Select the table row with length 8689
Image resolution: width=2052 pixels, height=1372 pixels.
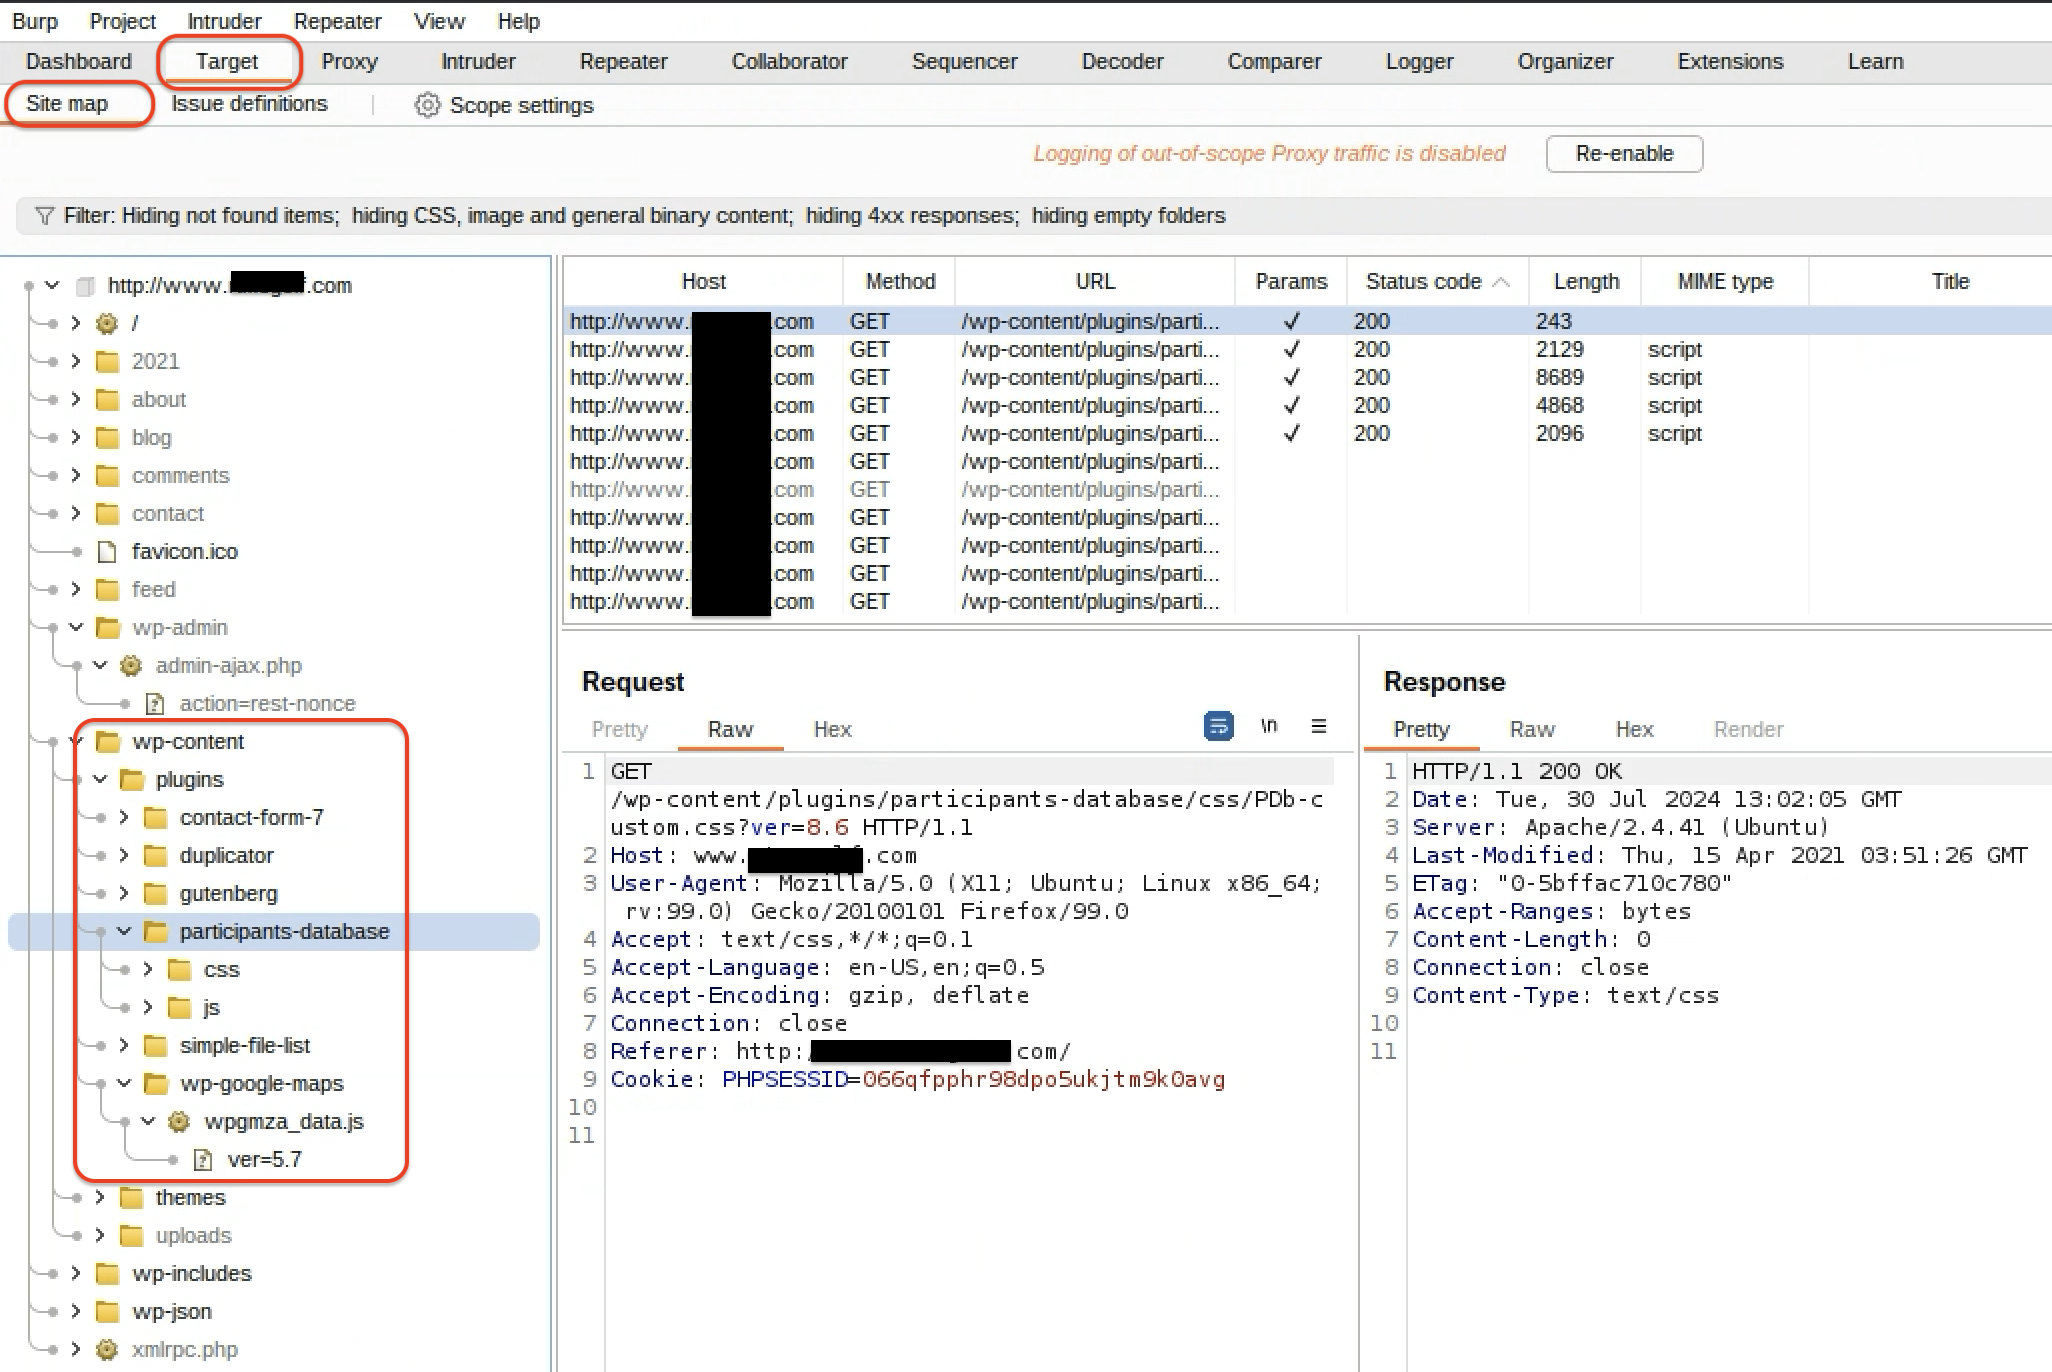(x=1306, y=377)
